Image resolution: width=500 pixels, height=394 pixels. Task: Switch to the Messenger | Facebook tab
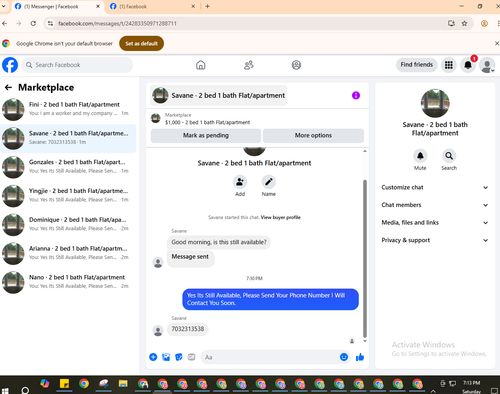(x=57, y=6)
